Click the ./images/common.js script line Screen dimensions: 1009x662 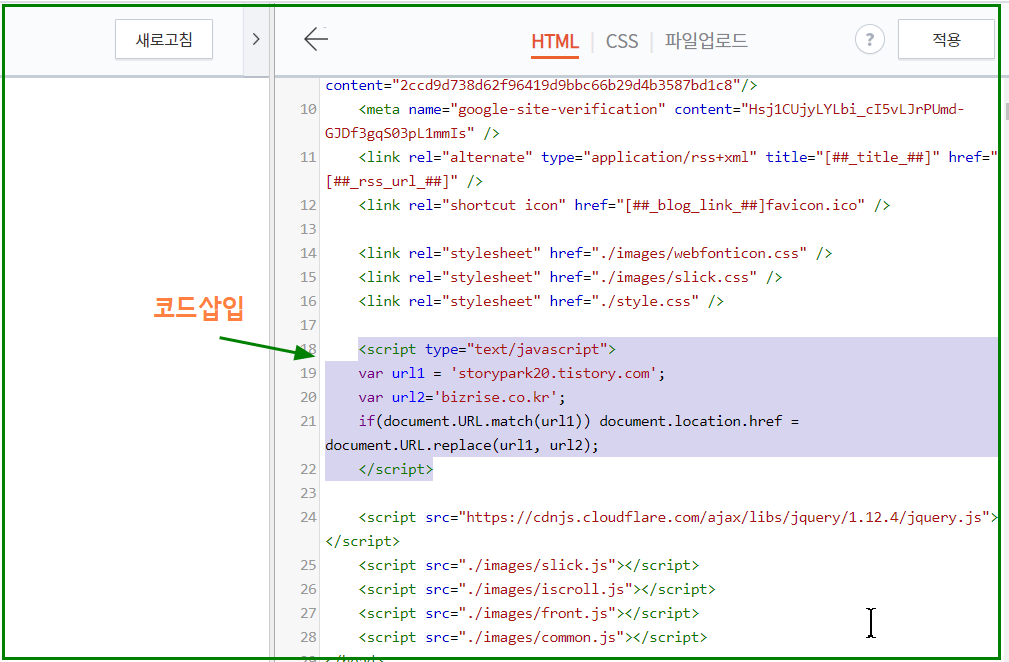pyautogui.click(x=533, y=638)
